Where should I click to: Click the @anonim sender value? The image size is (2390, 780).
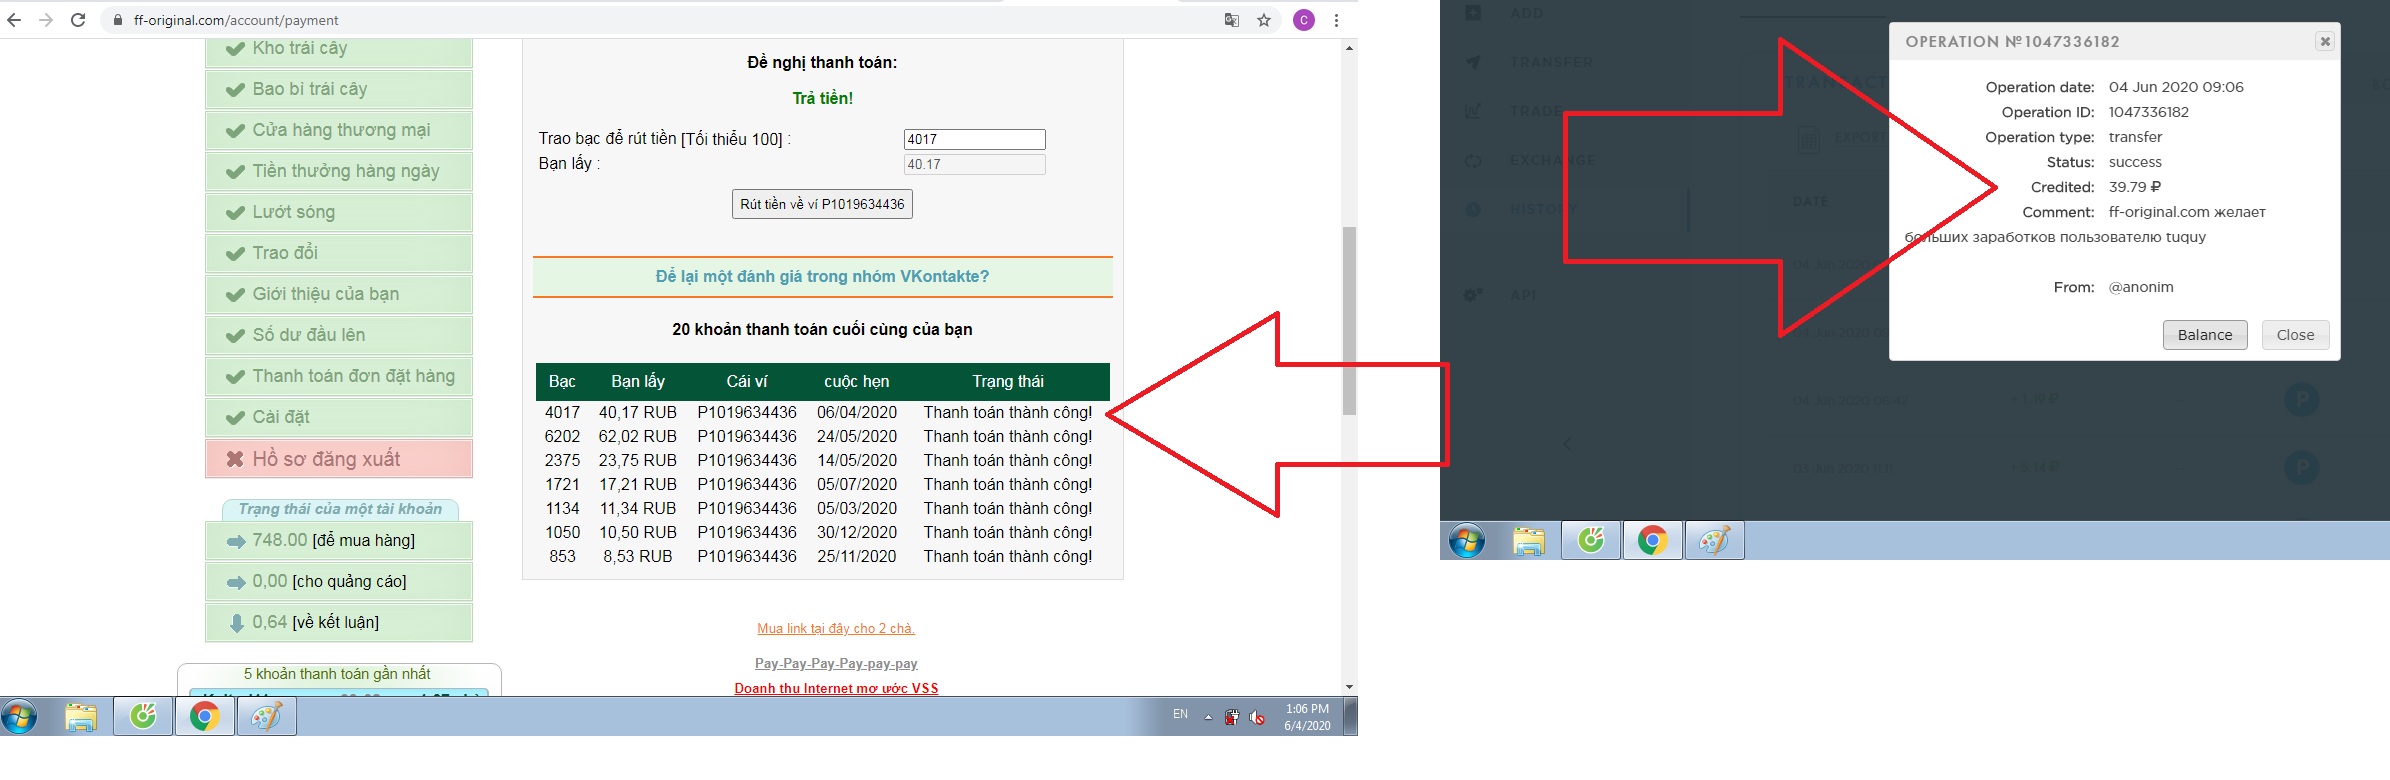[2141, 287]
